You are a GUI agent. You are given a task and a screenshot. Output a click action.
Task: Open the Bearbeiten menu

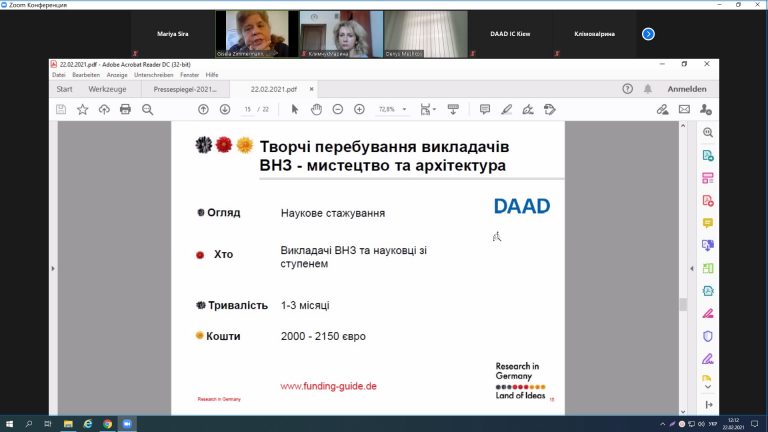tap(85, 75)
